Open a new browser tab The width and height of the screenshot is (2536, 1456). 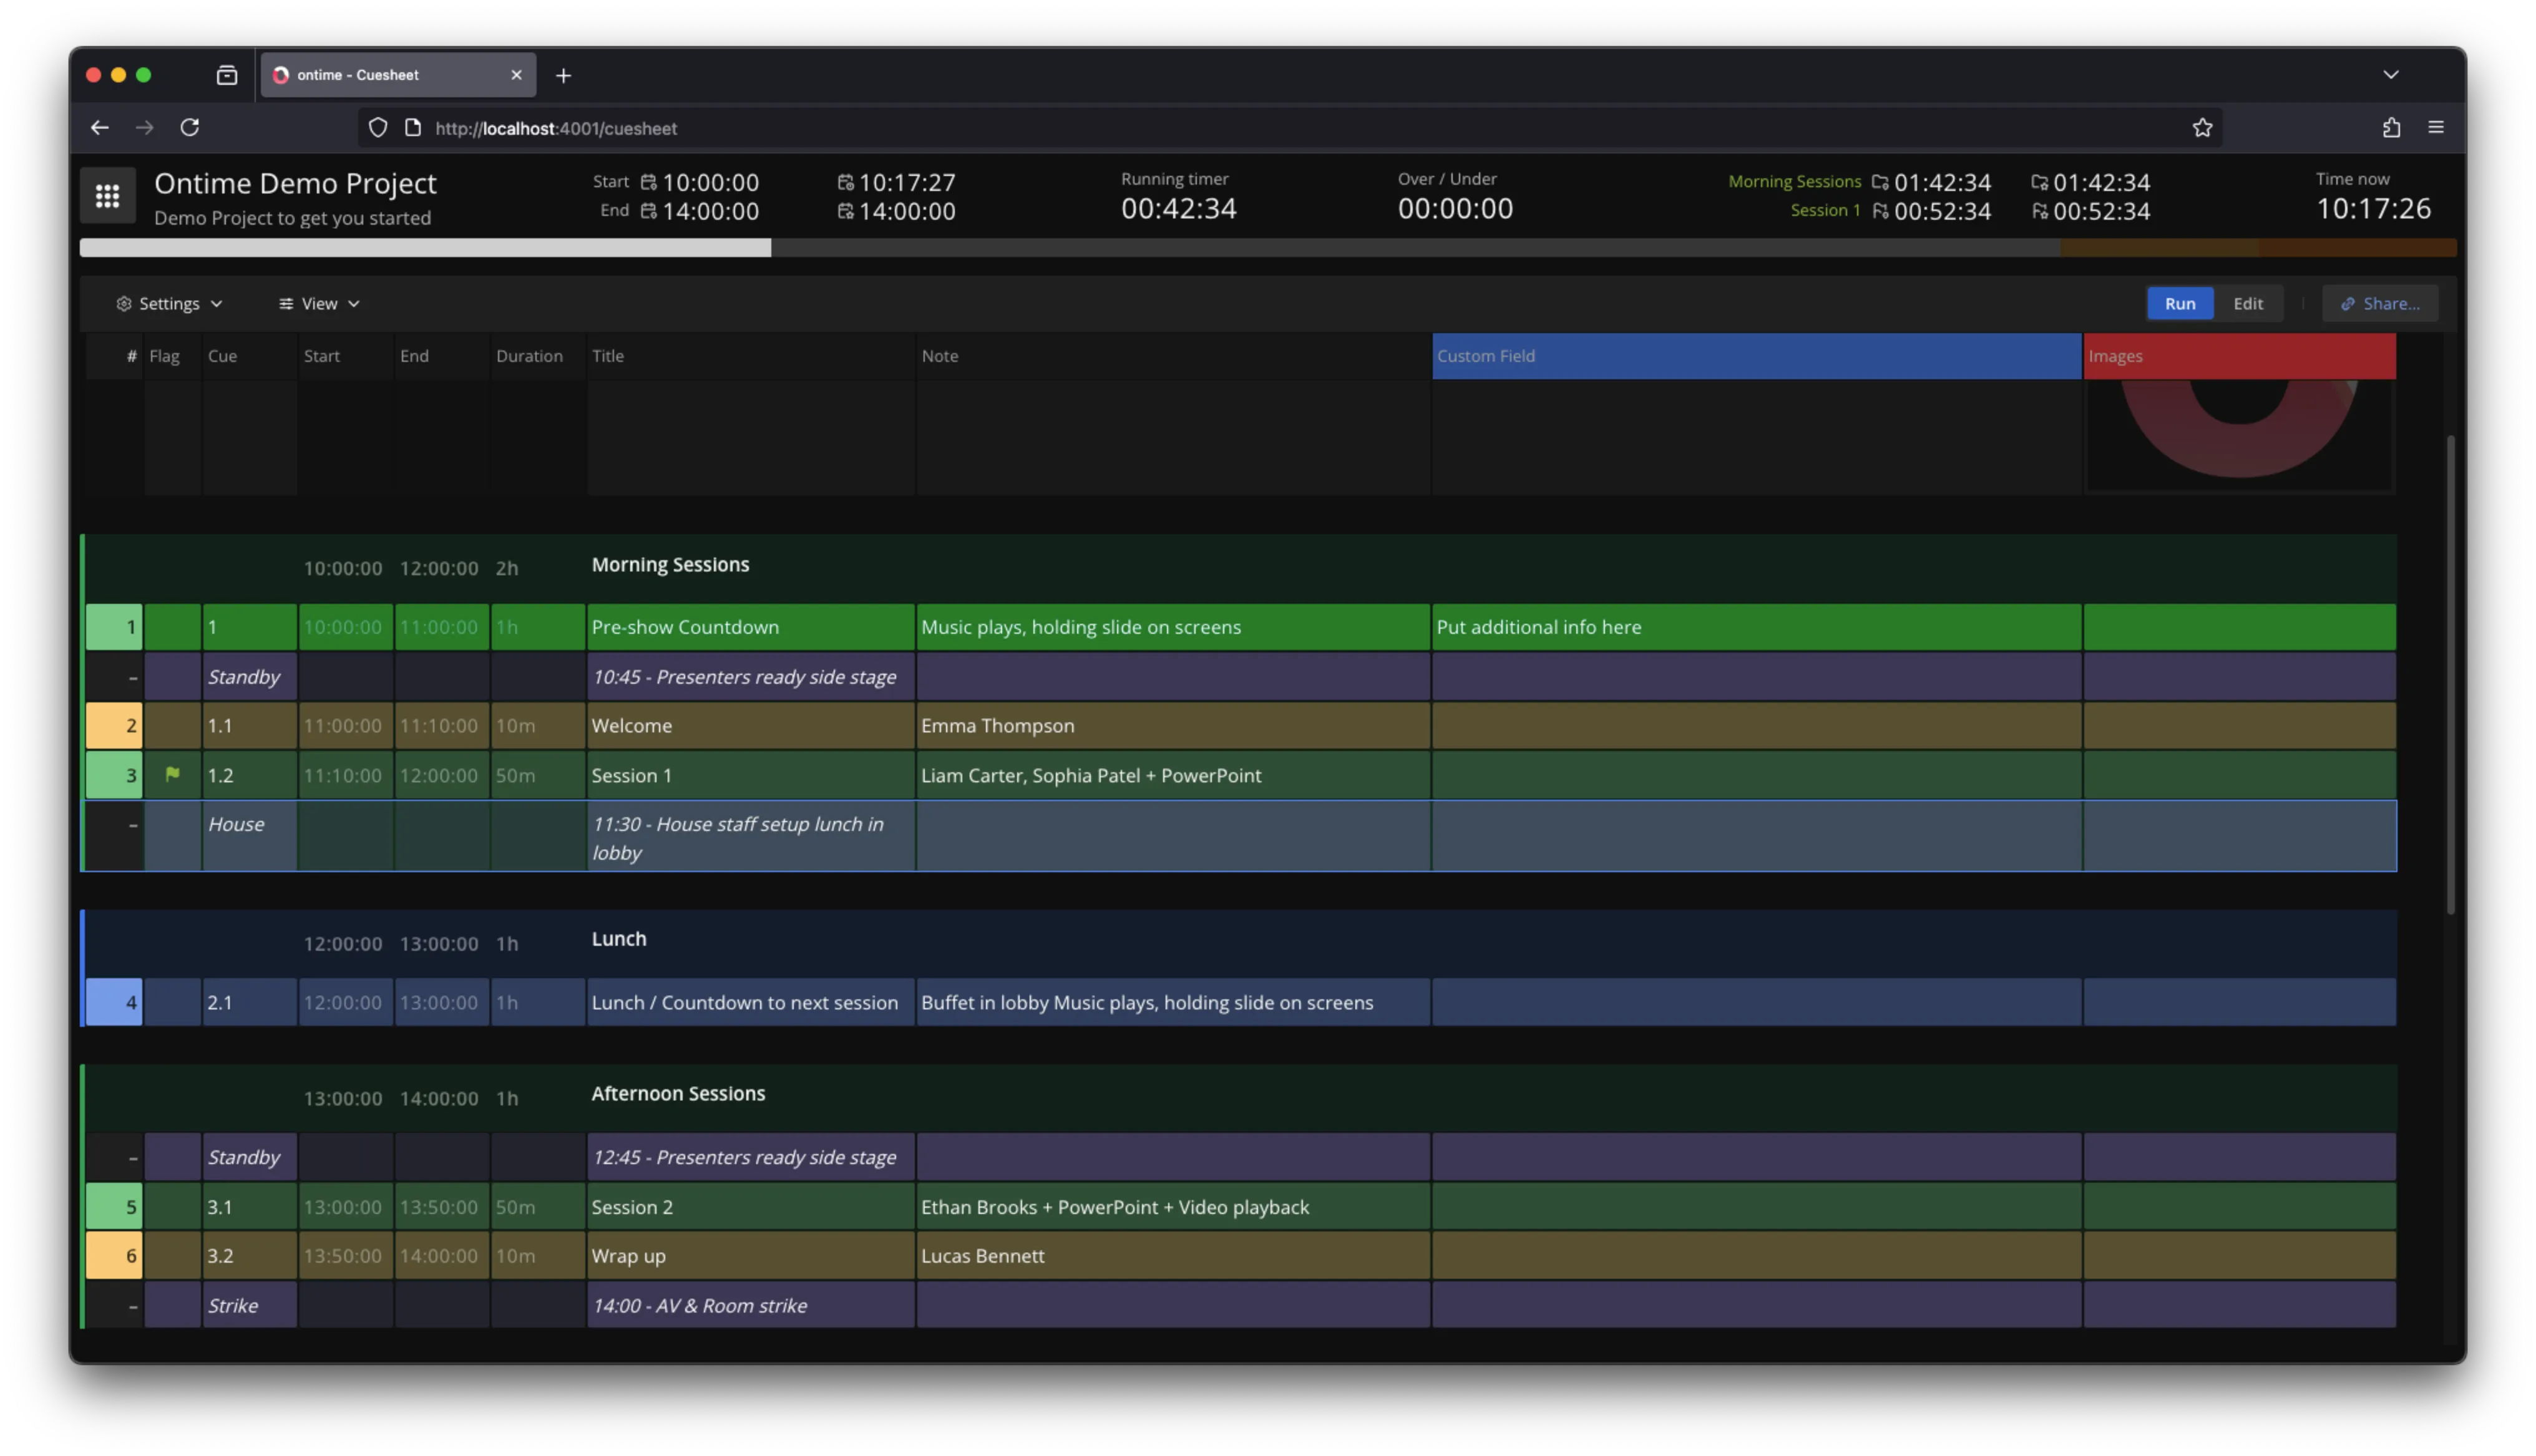click(x=563, y=75)
